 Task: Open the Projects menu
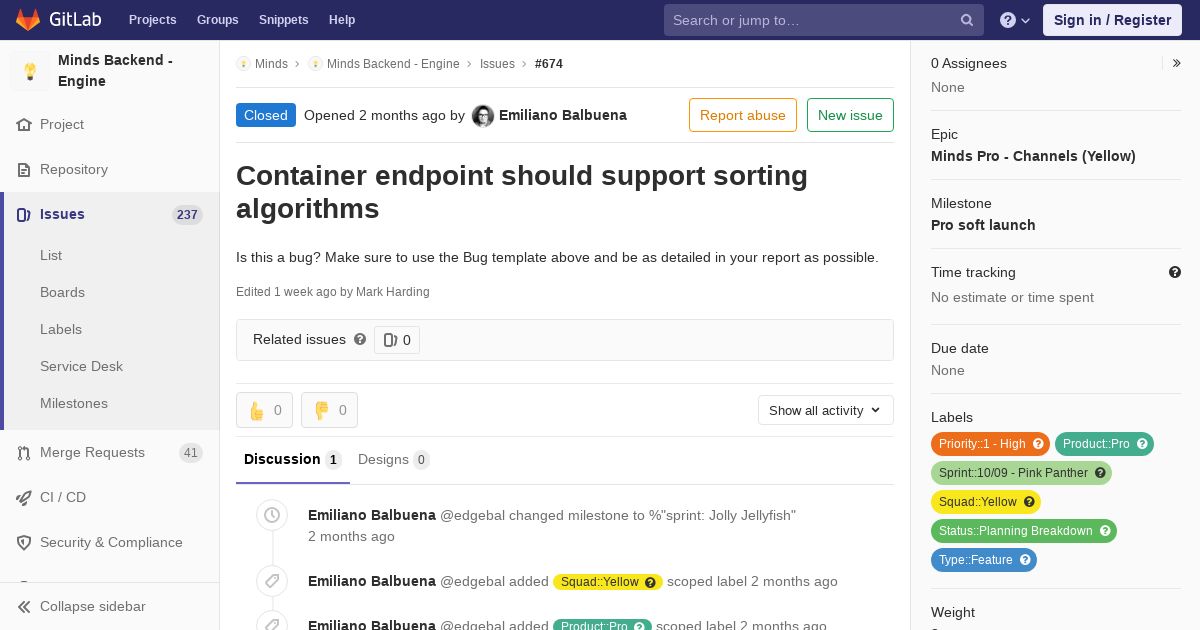[153, 20]
